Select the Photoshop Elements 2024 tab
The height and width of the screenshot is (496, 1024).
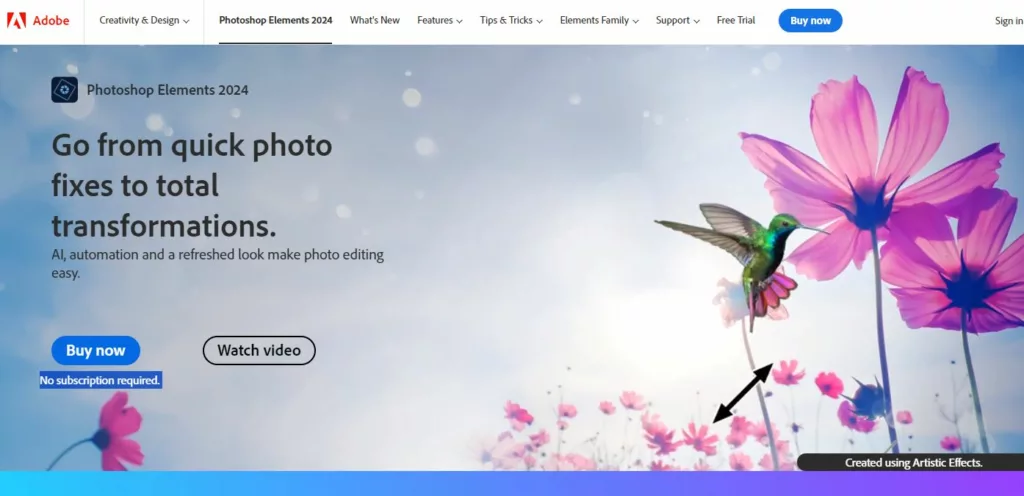276,20
